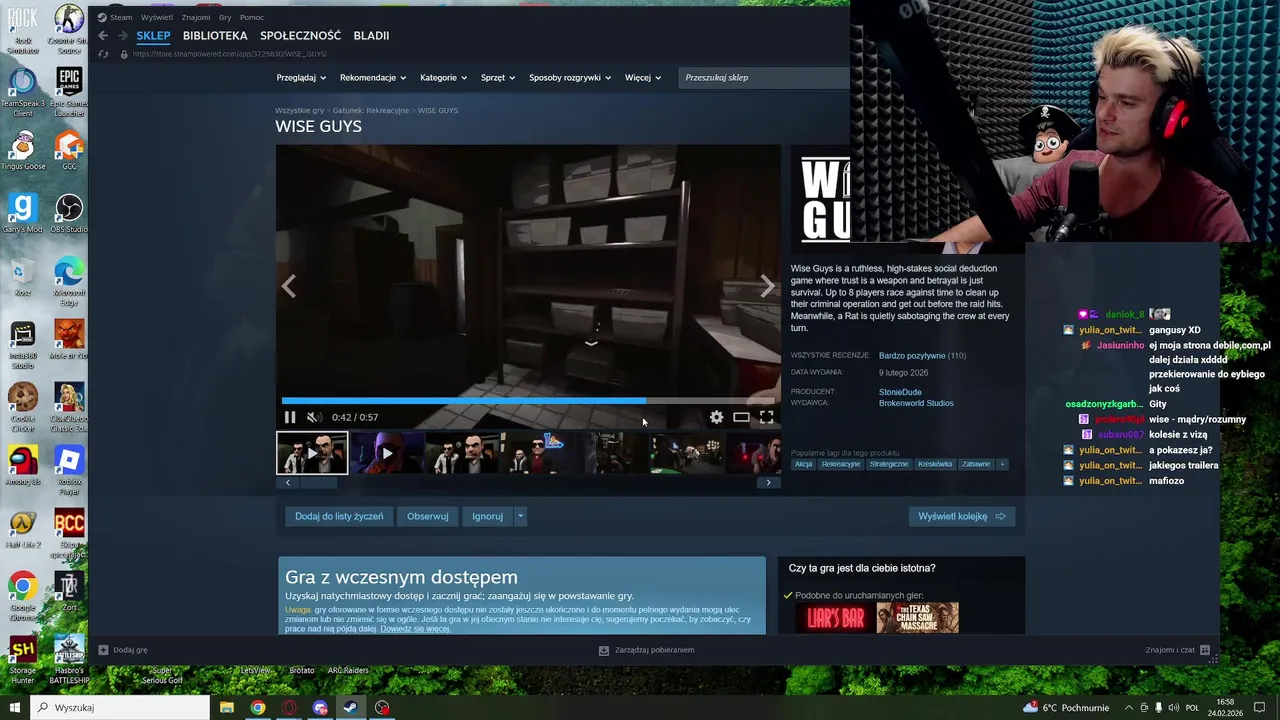Select the Kreskówka tag

tap(936, 464)
